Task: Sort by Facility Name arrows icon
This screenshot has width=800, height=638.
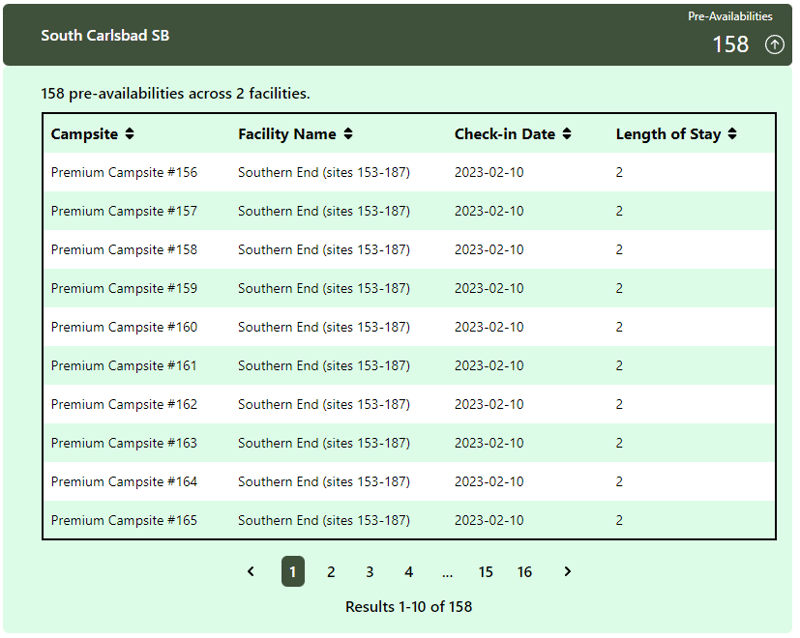Action: [348, 134]
